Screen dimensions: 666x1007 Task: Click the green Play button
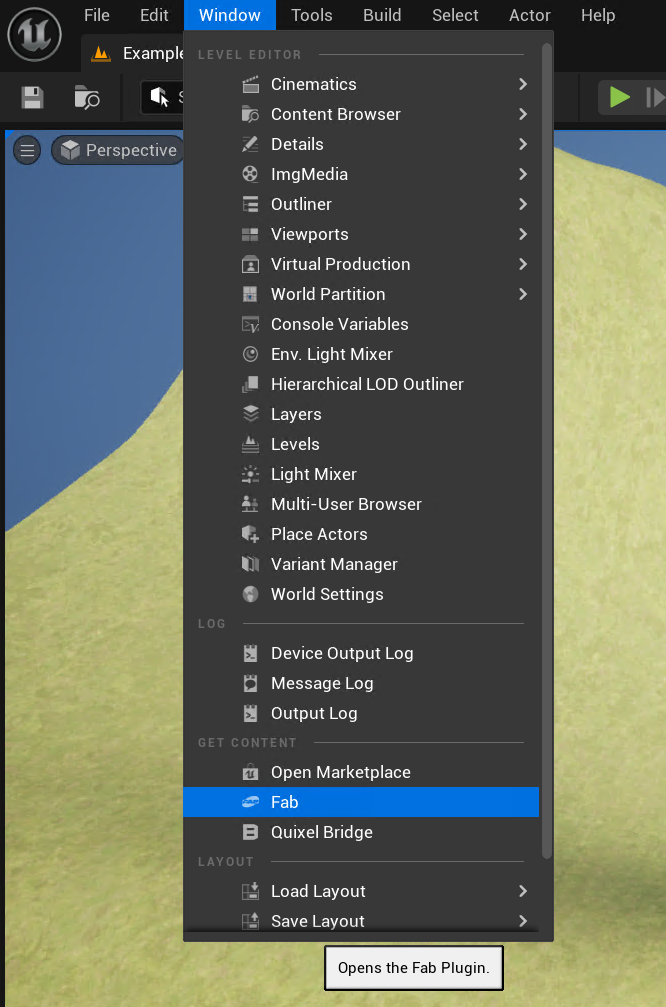pos(619,98)
